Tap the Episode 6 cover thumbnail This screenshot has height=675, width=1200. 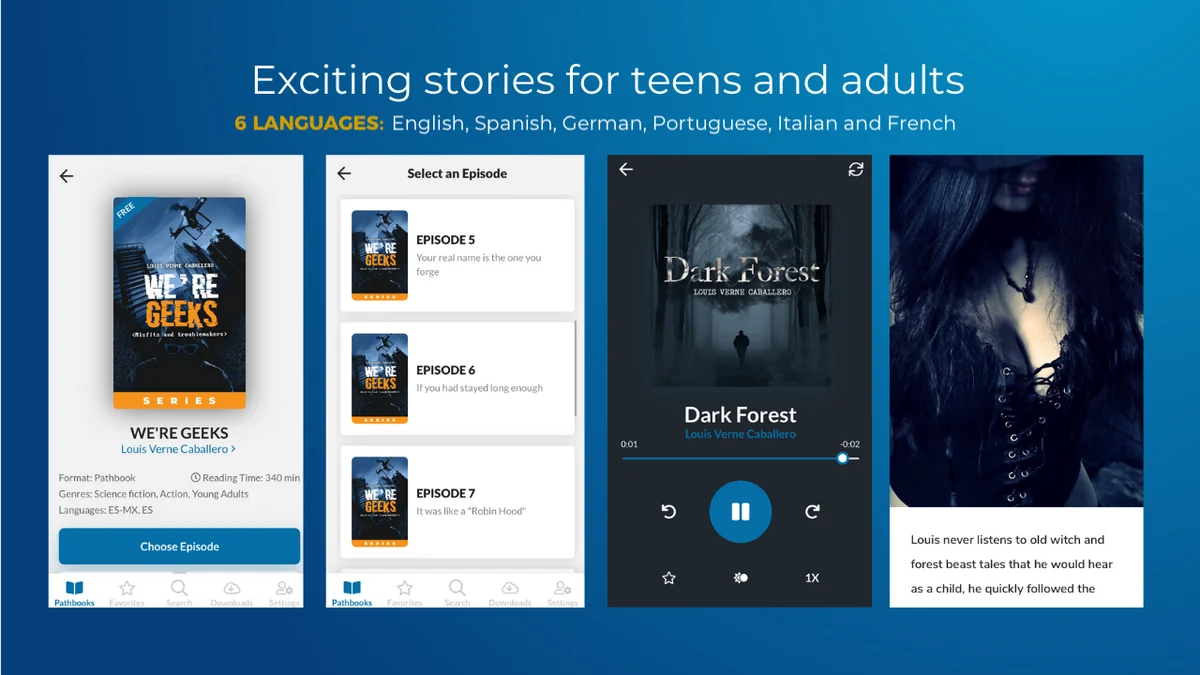tap(380, 378)
